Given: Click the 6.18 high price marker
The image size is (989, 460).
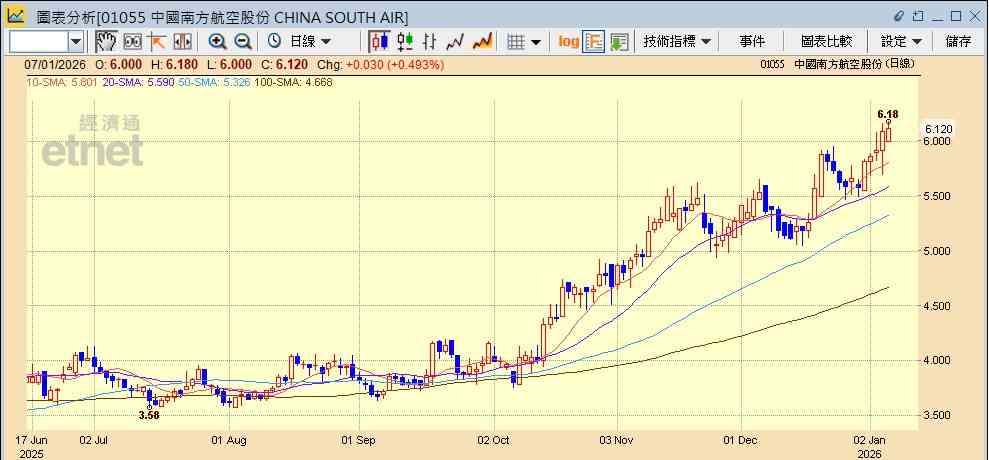Looking at the screenshot, I should click(x=887, y=114).
